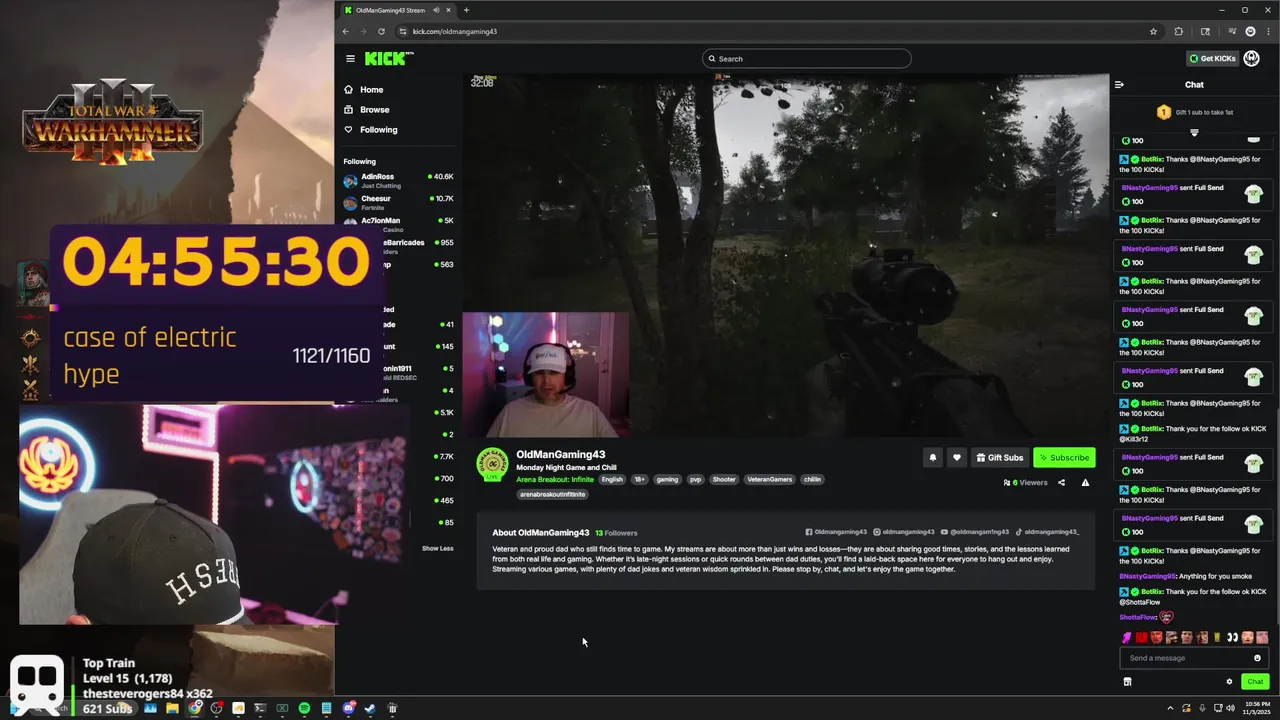Select the 18+ tag
This screenshot has width=1280, height=720.
coord(640,480)
